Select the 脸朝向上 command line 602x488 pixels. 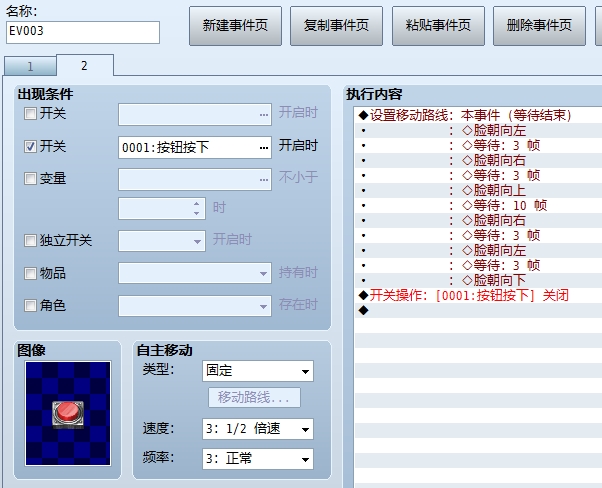[x=478, y=190]
